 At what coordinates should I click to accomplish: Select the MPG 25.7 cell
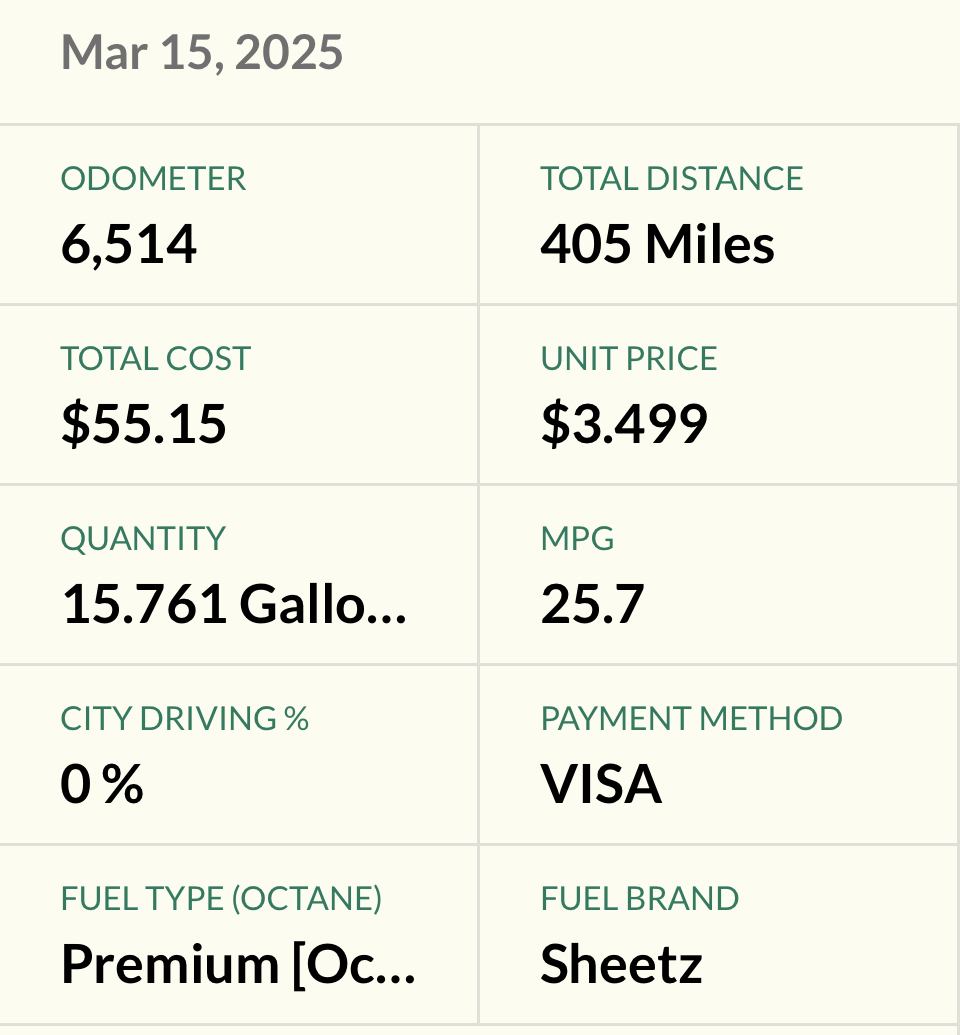tap(719, 575)
